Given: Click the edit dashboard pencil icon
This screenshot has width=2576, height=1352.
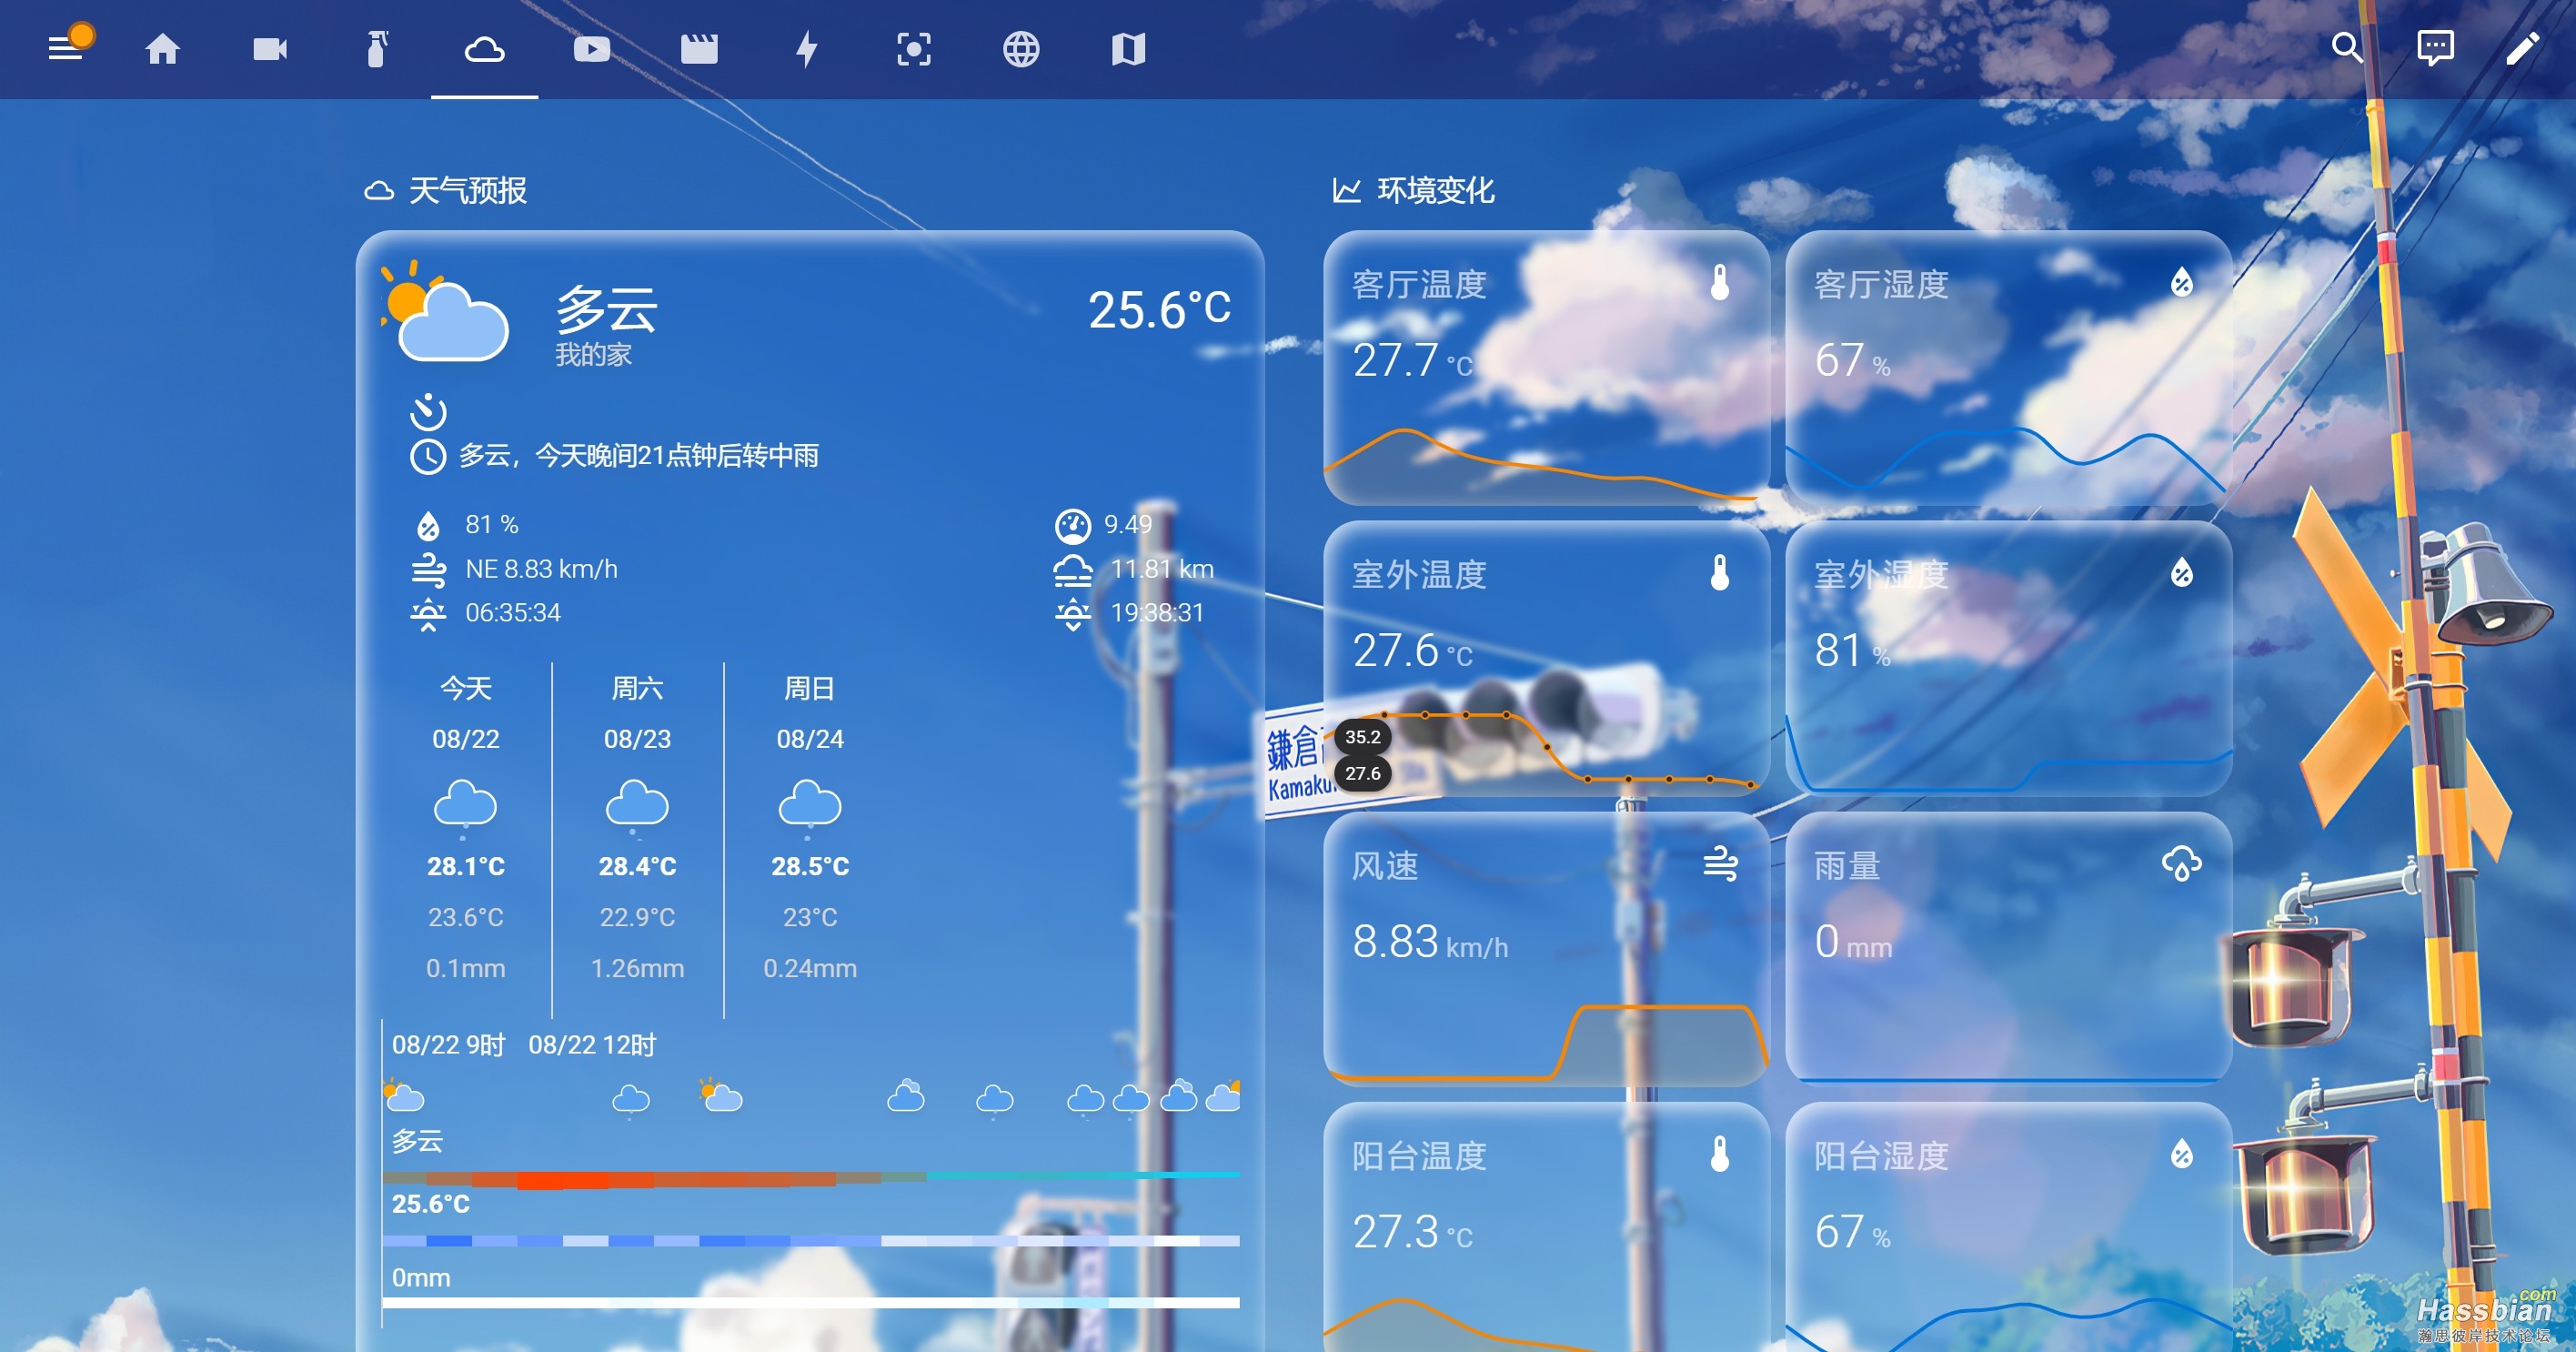Looking at the screenshot, I should click(2523, 47).
